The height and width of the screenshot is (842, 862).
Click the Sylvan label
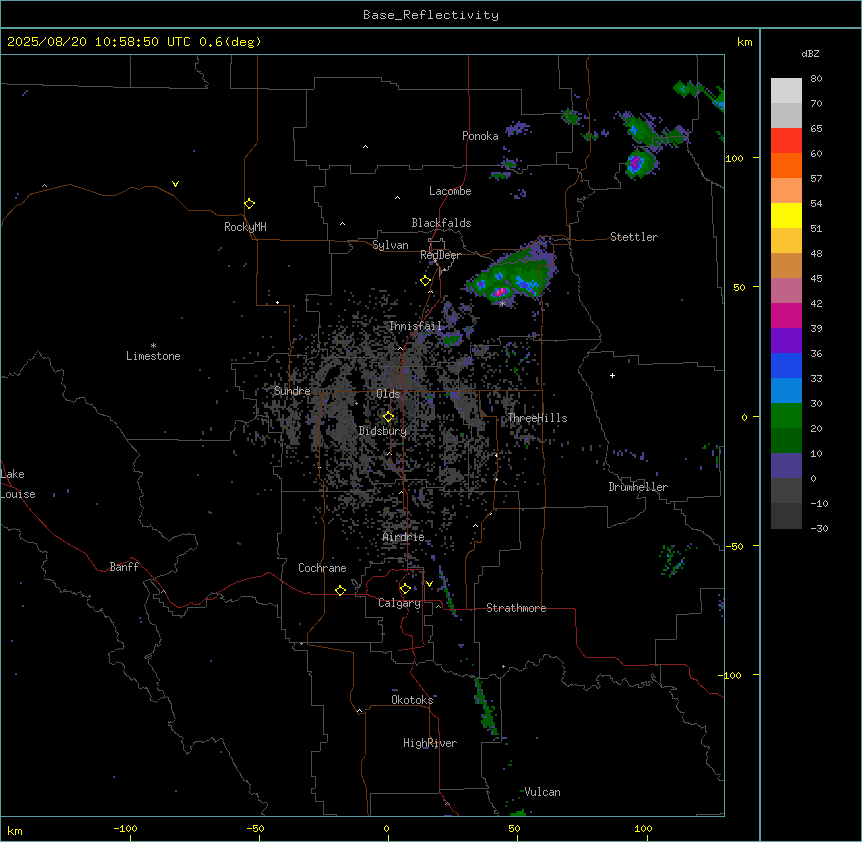coord(390,245)
